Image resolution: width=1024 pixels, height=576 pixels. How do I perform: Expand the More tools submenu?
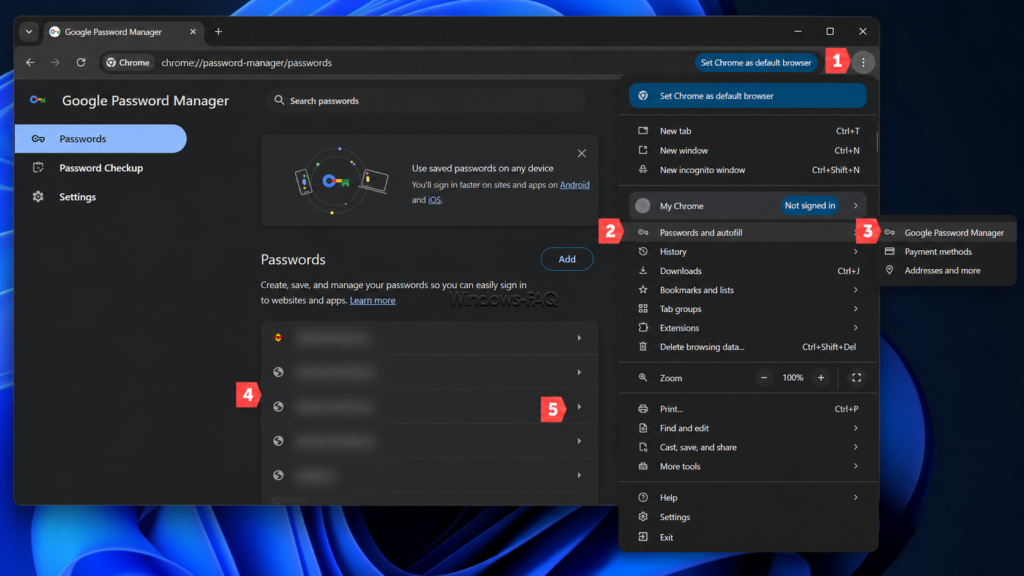747,466
